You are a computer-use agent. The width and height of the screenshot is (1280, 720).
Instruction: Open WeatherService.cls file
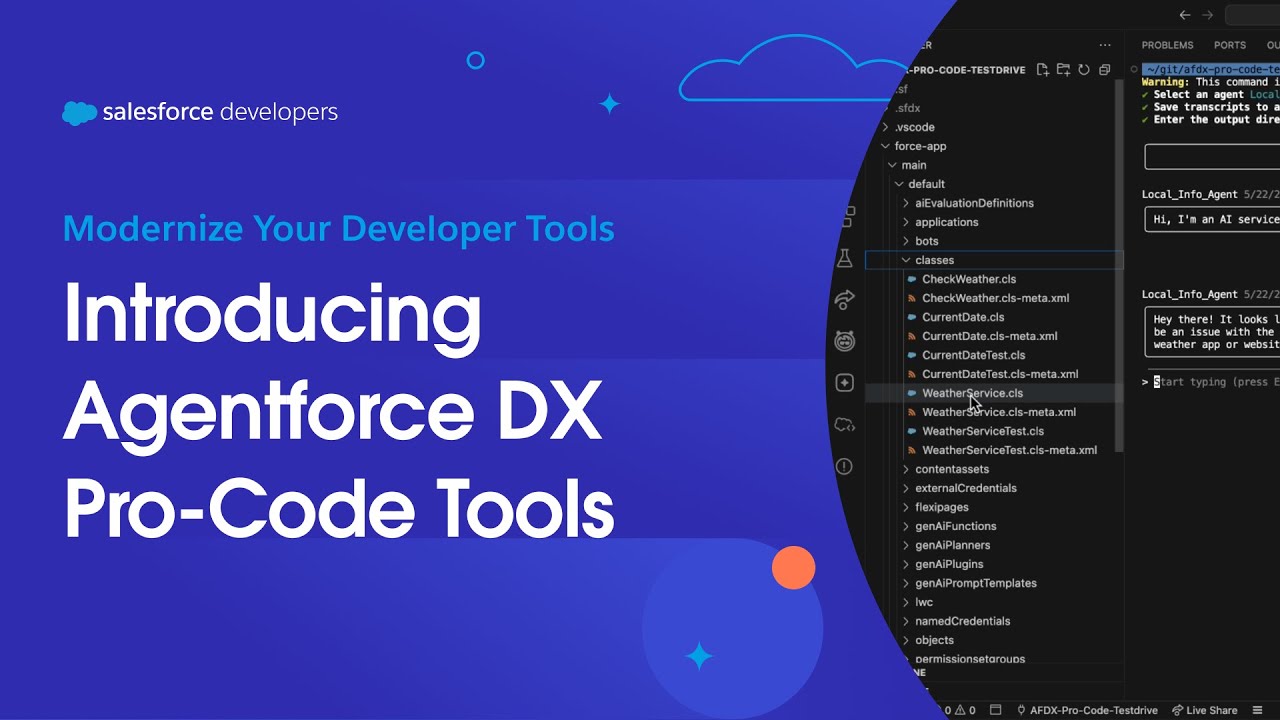(972, 393)
